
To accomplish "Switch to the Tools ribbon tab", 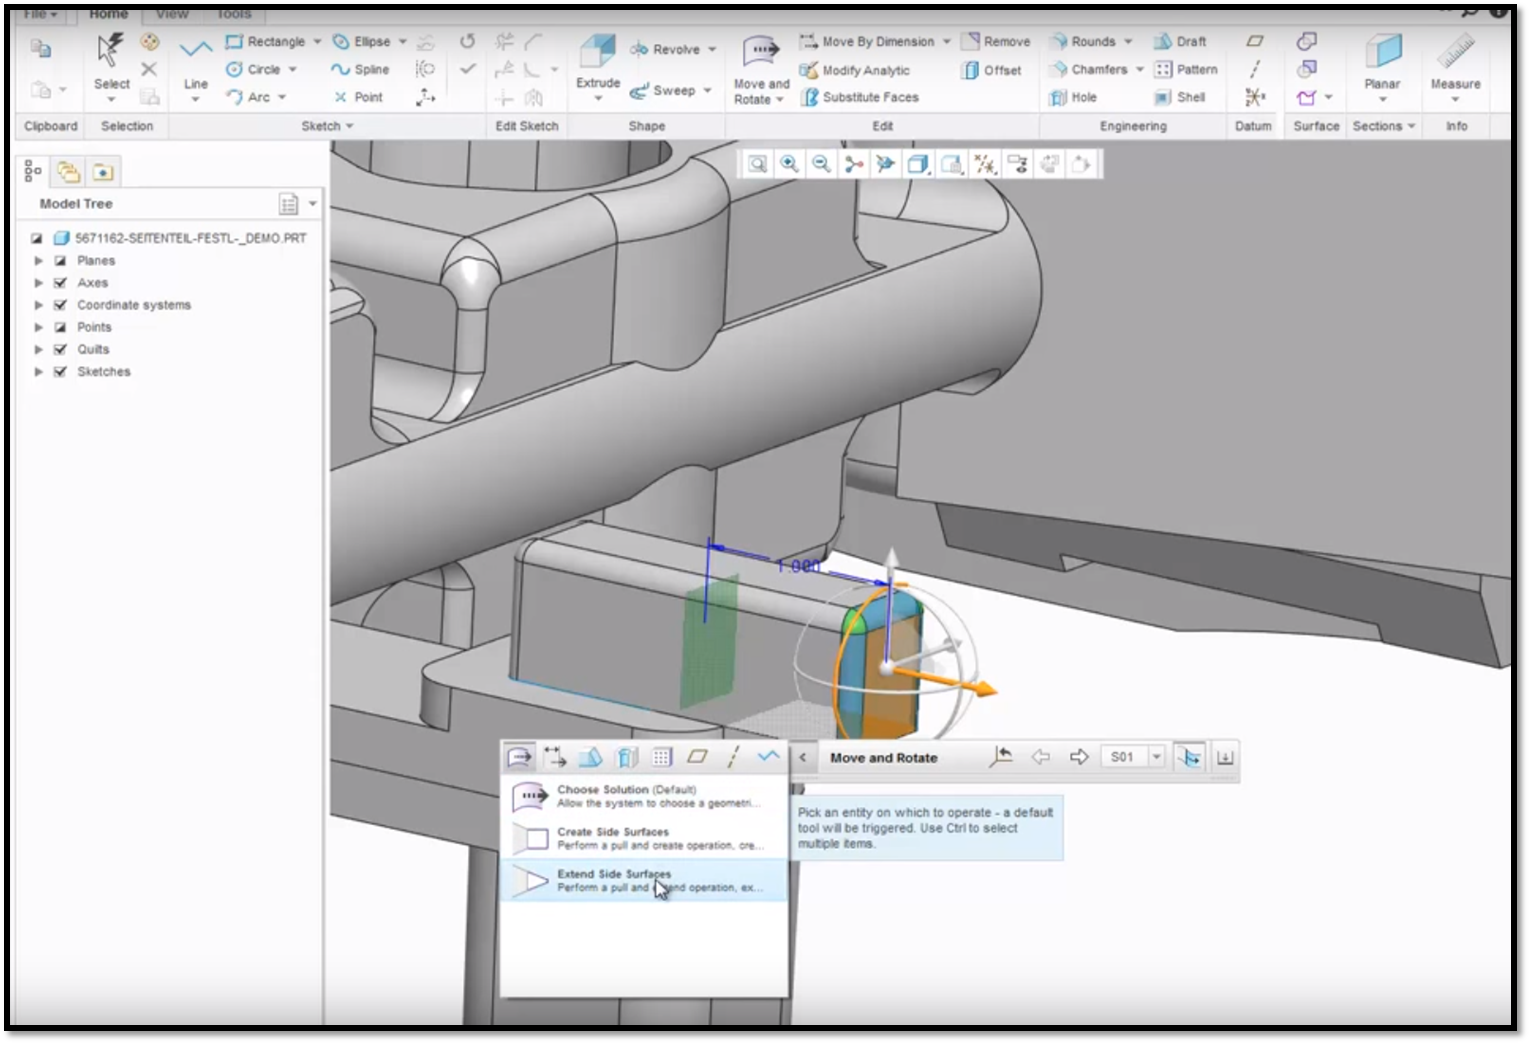I will point(233,13).
